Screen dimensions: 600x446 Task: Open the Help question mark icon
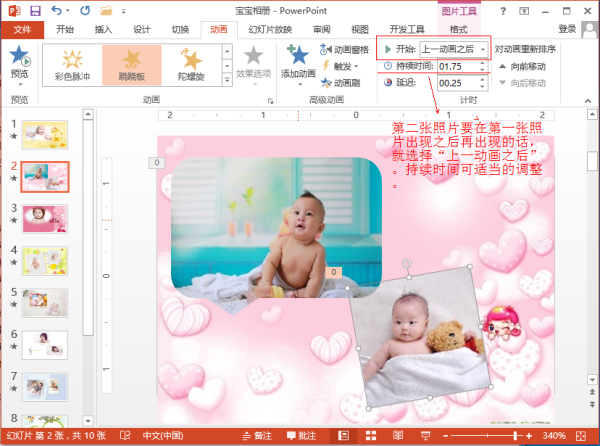coord(503,11)
